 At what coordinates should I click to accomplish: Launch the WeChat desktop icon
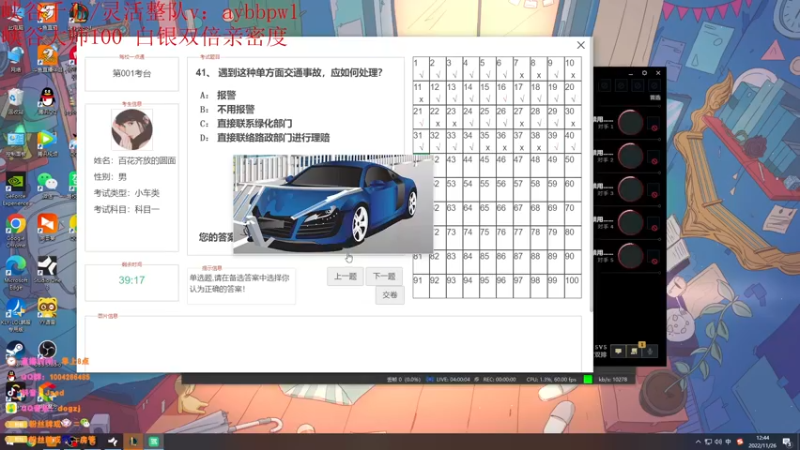[47, 184]
